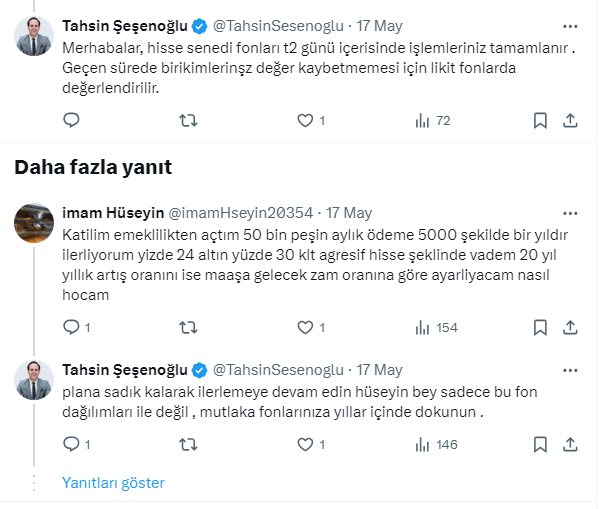The width and height of the screenshot is (601, 509).
Task: Click the Yanıtları göster link
Action: pos(113,483)
